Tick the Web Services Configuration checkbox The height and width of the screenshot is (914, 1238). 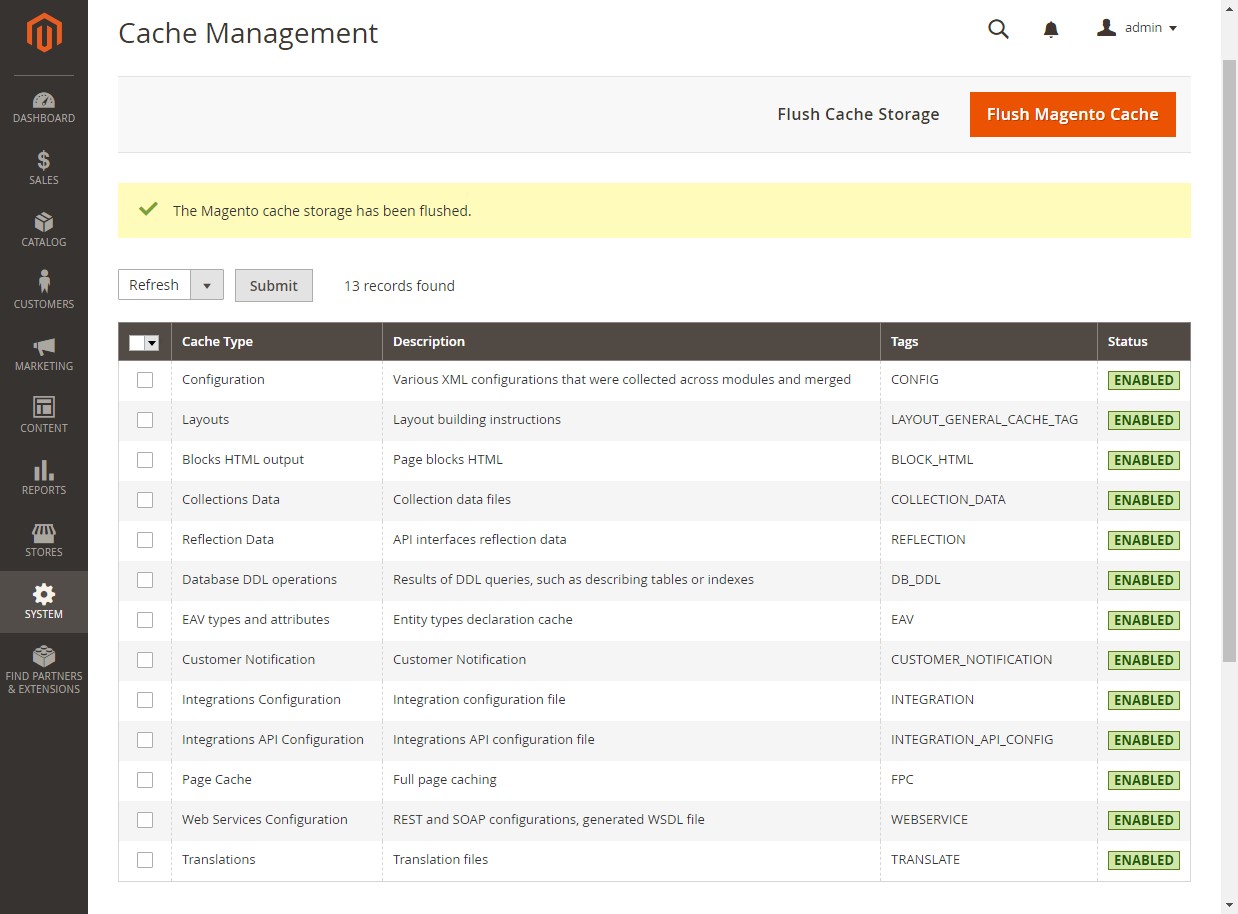[145, 820]
